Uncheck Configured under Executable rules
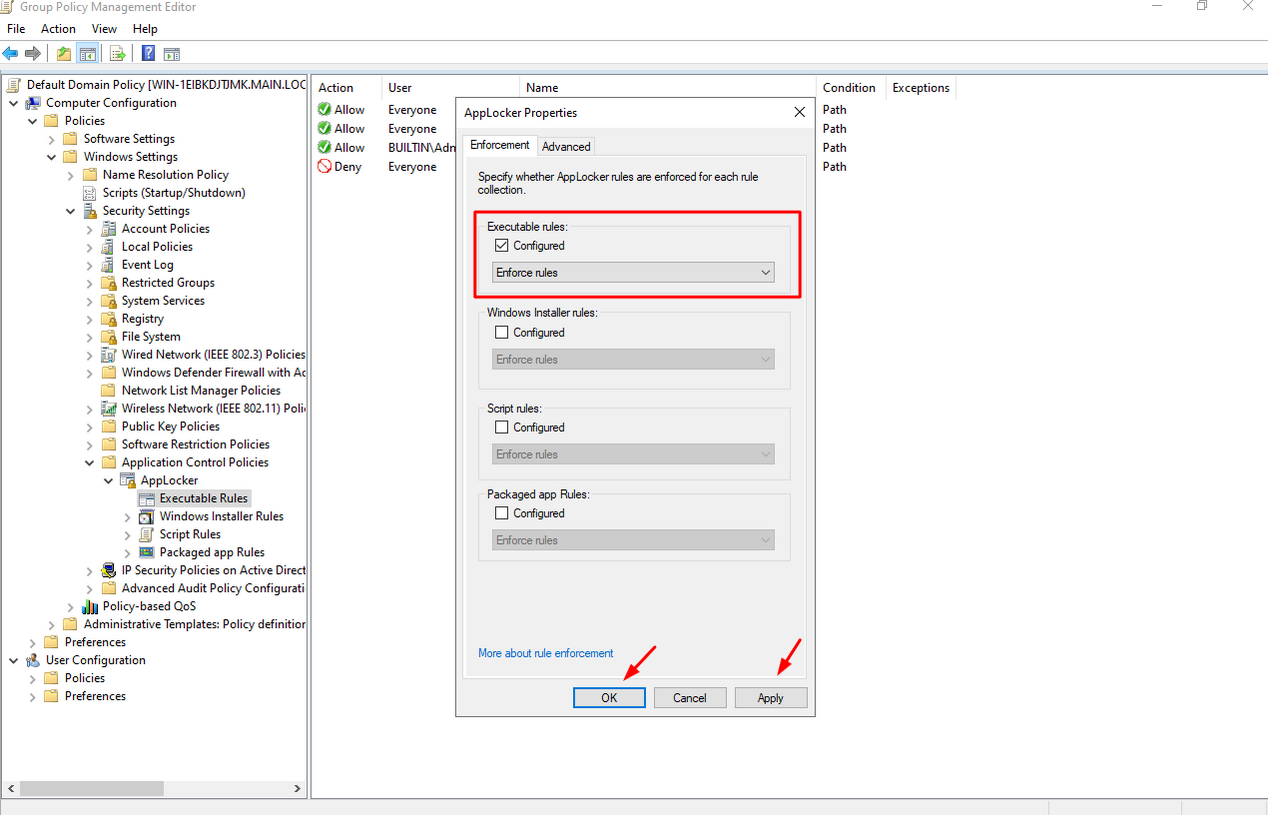This screenshot has width=1268, height=815. click(502, 246)
